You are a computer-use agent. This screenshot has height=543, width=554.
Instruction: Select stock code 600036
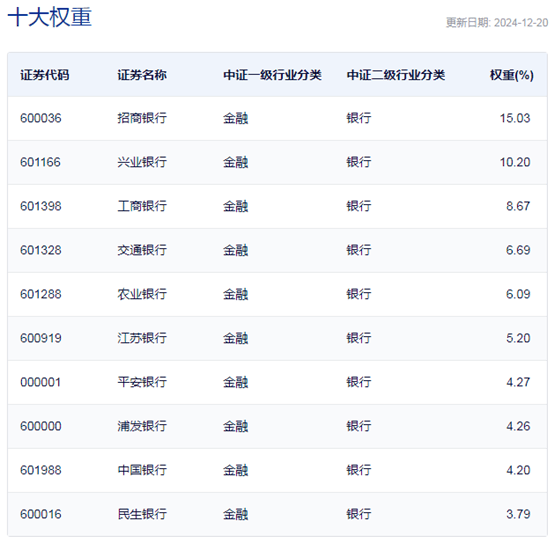(x=41, y=118)
